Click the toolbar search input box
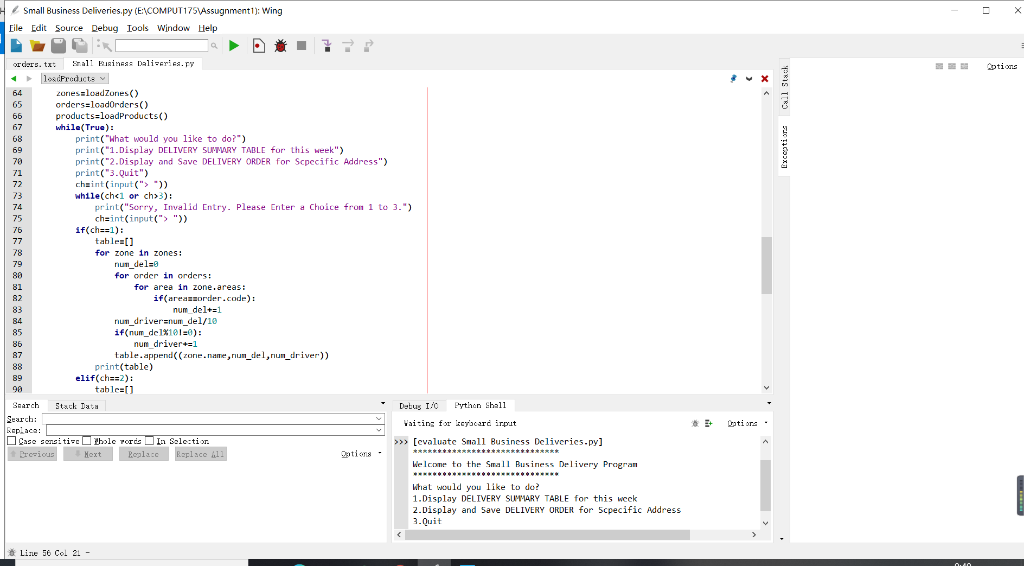The height and width of the screenshot is (566, 1024). pos(162,46)
